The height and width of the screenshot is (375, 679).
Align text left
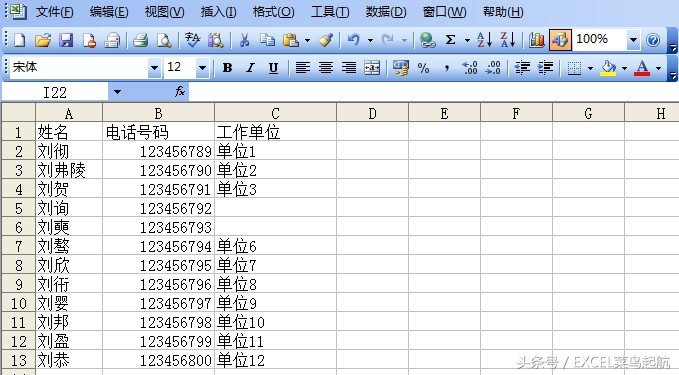click(302, 68)
